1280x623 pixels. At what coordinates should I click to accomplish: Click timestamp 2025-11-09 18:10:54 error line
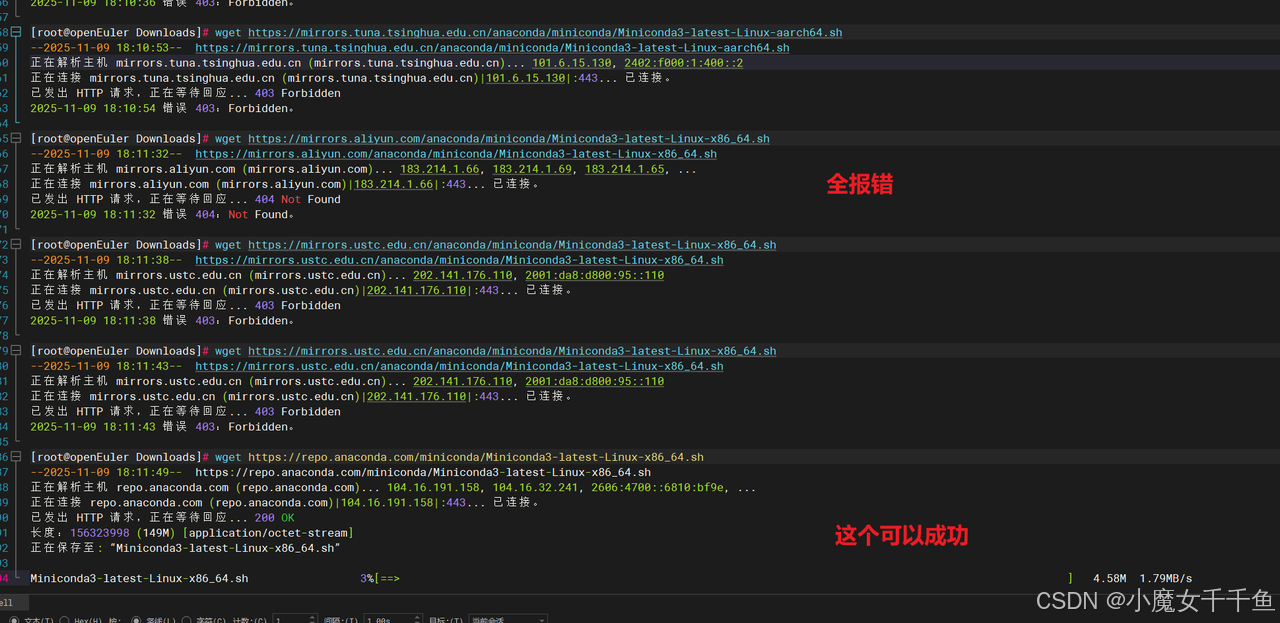[162, 109]
